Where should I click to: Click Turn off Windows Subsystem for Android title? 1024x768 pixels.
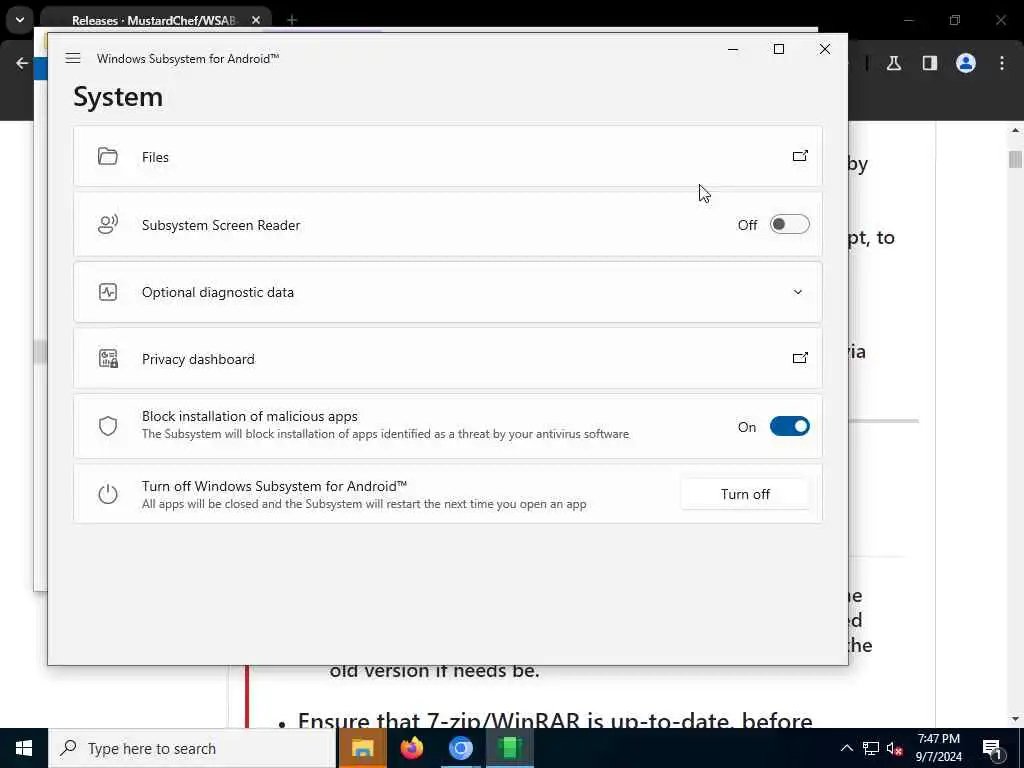coord(274,487)
